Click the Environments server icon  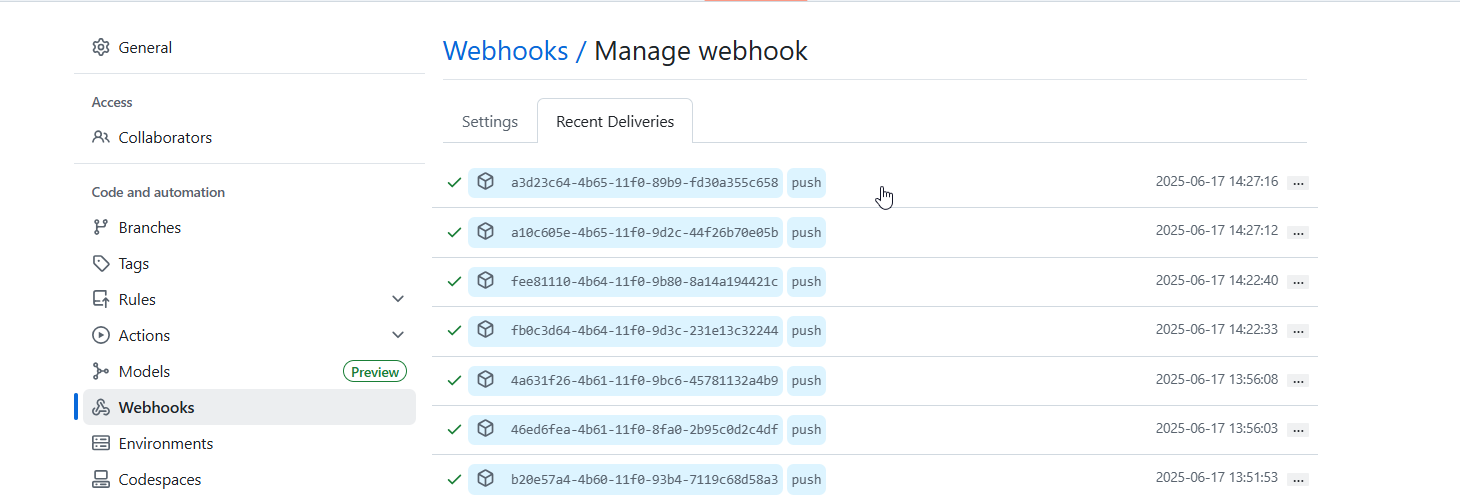[x=100, y=444]
